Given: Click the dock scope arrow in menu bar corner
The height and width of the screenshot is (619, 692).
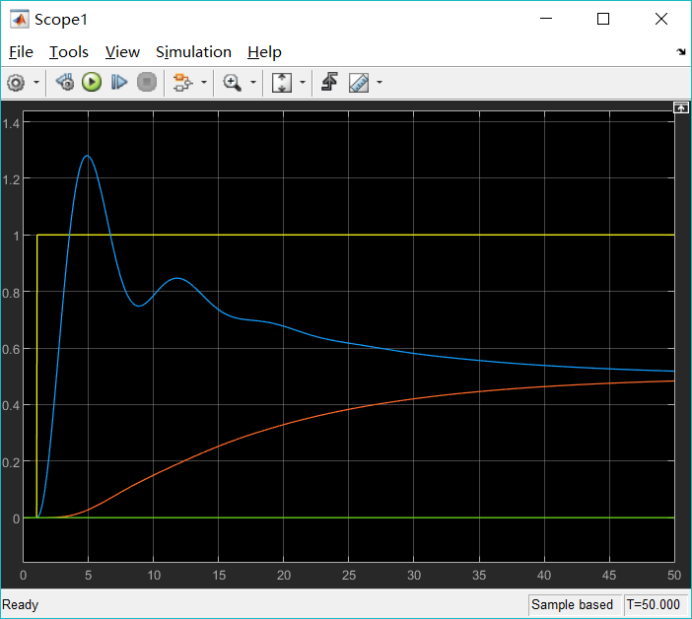Looking at the screenshot, I should tap(681, 52).
